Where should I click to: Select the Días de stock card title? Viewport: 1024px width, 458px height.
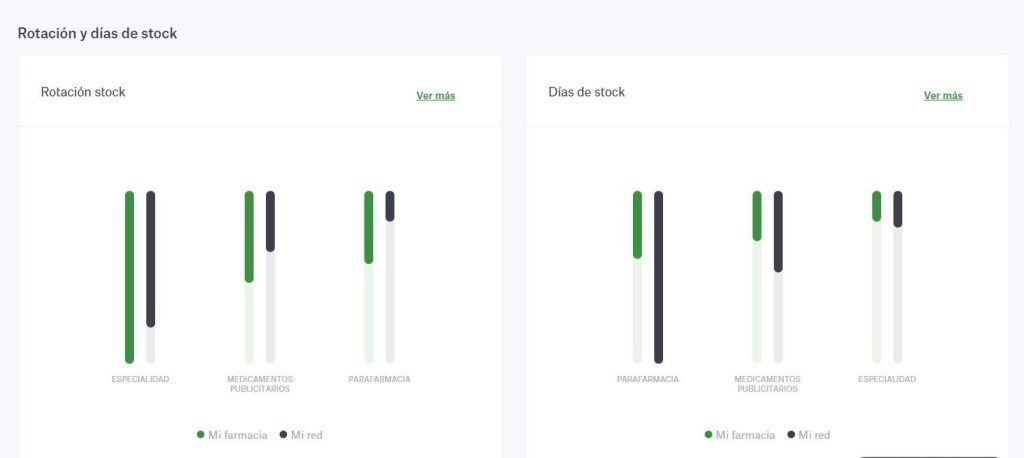tap(586, 92)
